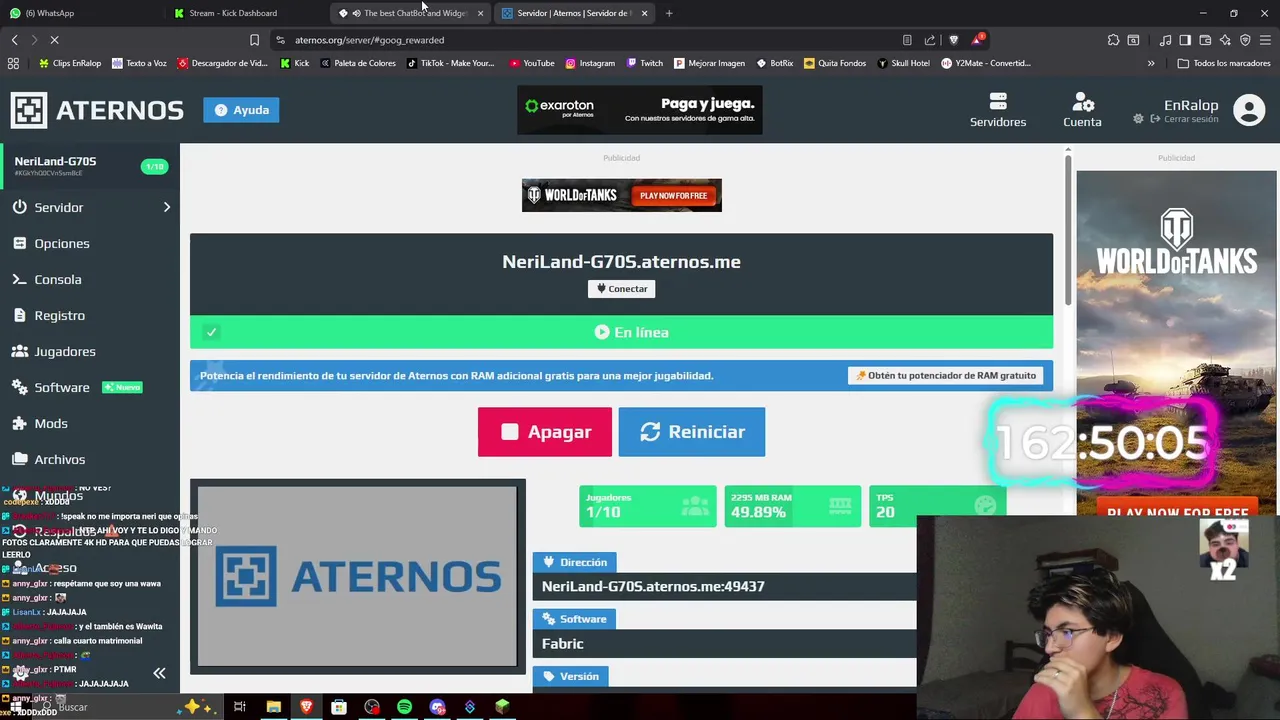Click the TPS 20 stat card

tap(937, 506)
